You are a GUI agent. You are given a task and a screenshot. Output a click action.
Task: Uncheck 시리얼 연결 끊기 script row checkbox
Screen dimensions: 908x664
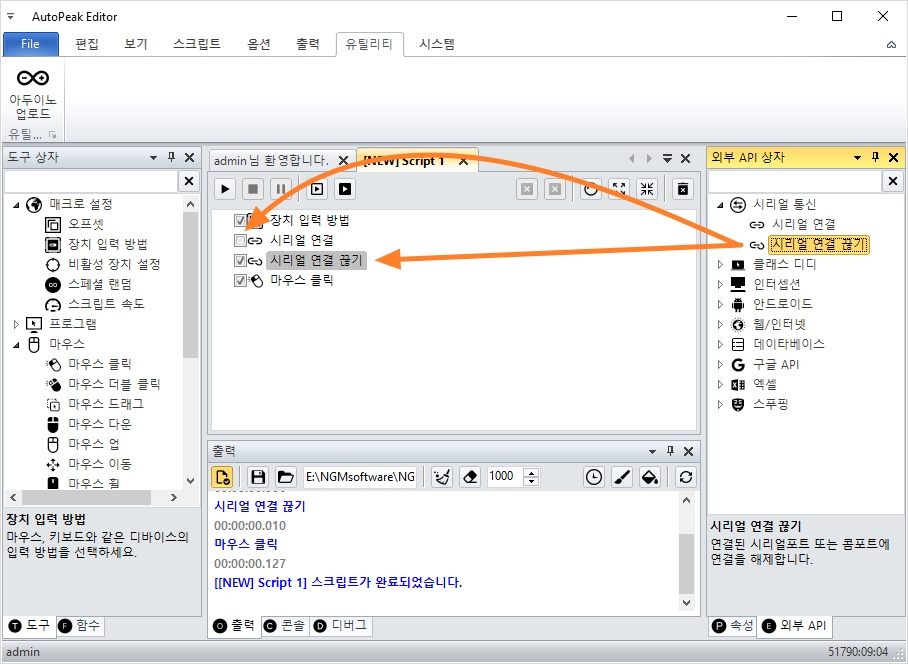point(240,261)
